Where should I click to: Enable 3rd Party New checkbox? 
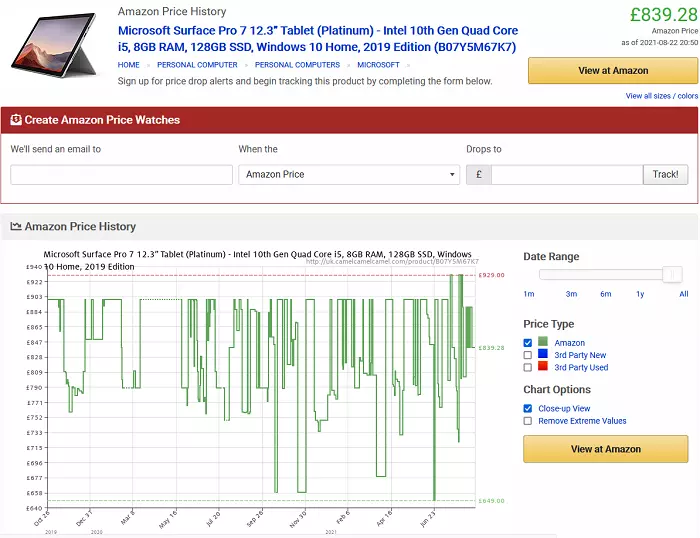528,355
